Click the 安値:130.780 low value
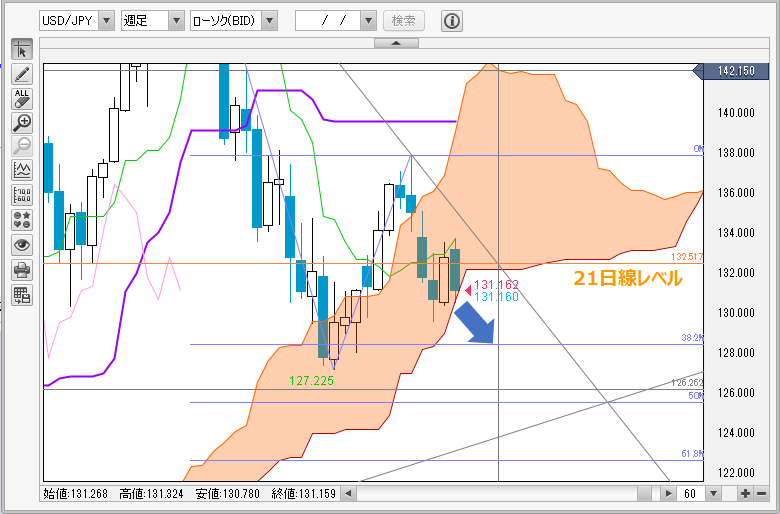The height and width of the screenshot is (514, 780). click(x=228, y=494)
